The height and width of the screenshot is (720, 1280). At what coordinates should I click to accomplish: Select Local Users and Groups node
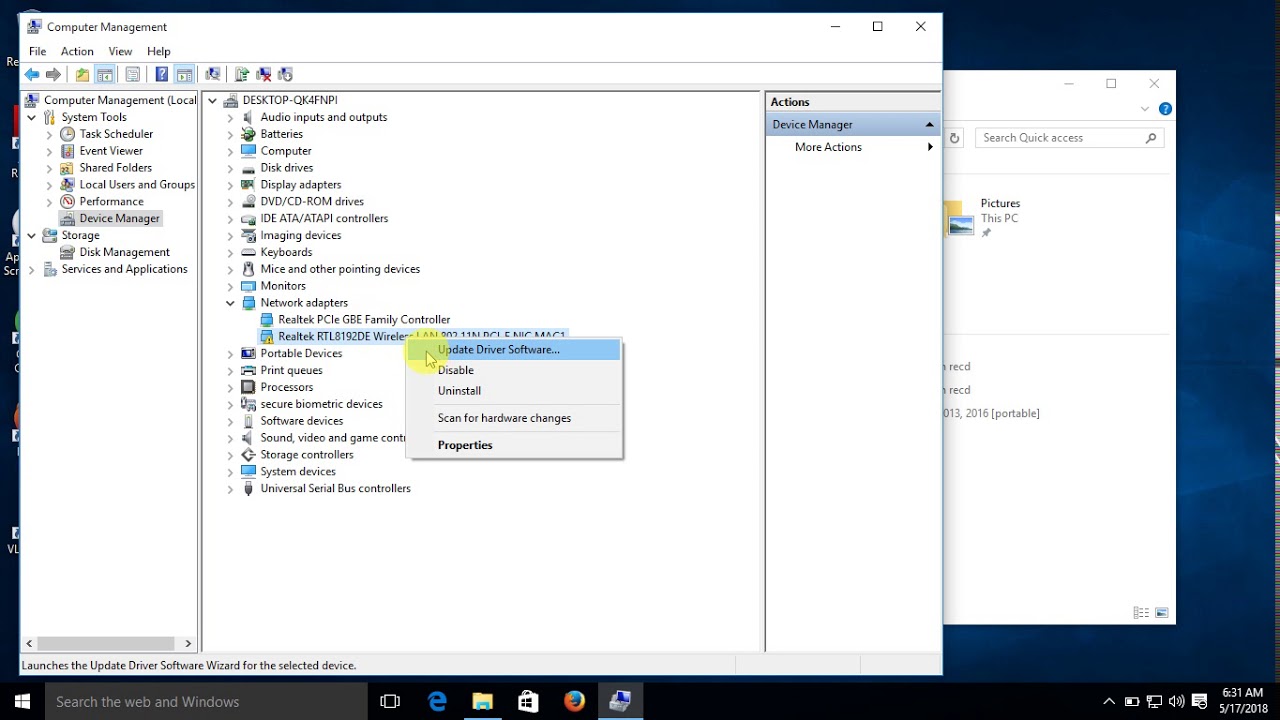(x=137, y=185)
